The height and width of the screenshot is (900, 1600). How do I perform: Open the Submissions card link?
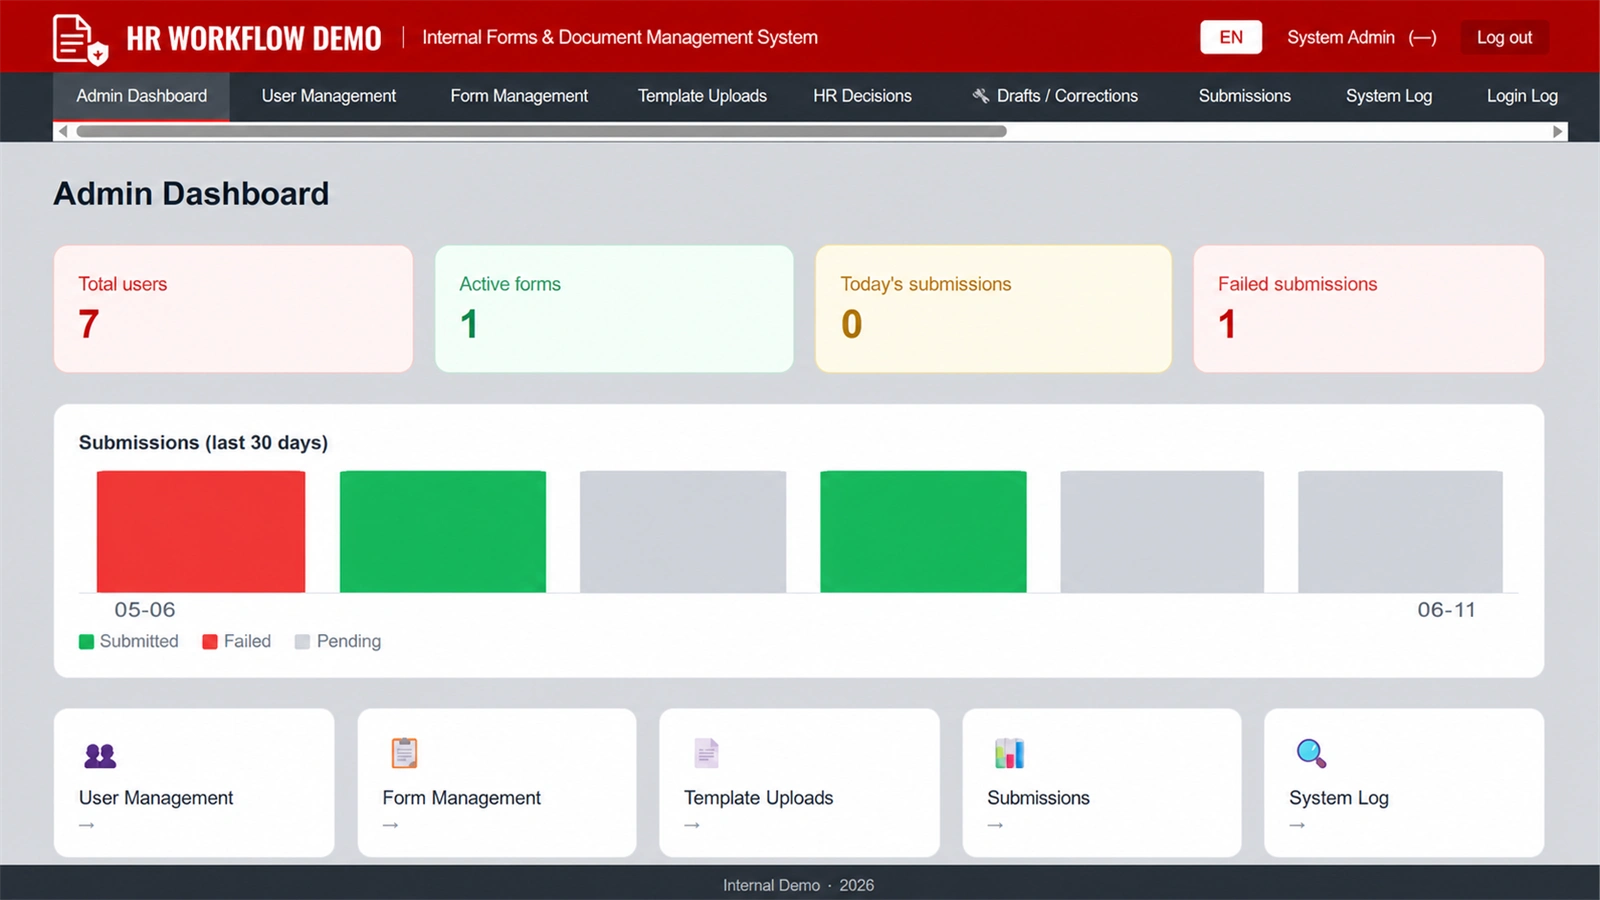(1102, 783)
